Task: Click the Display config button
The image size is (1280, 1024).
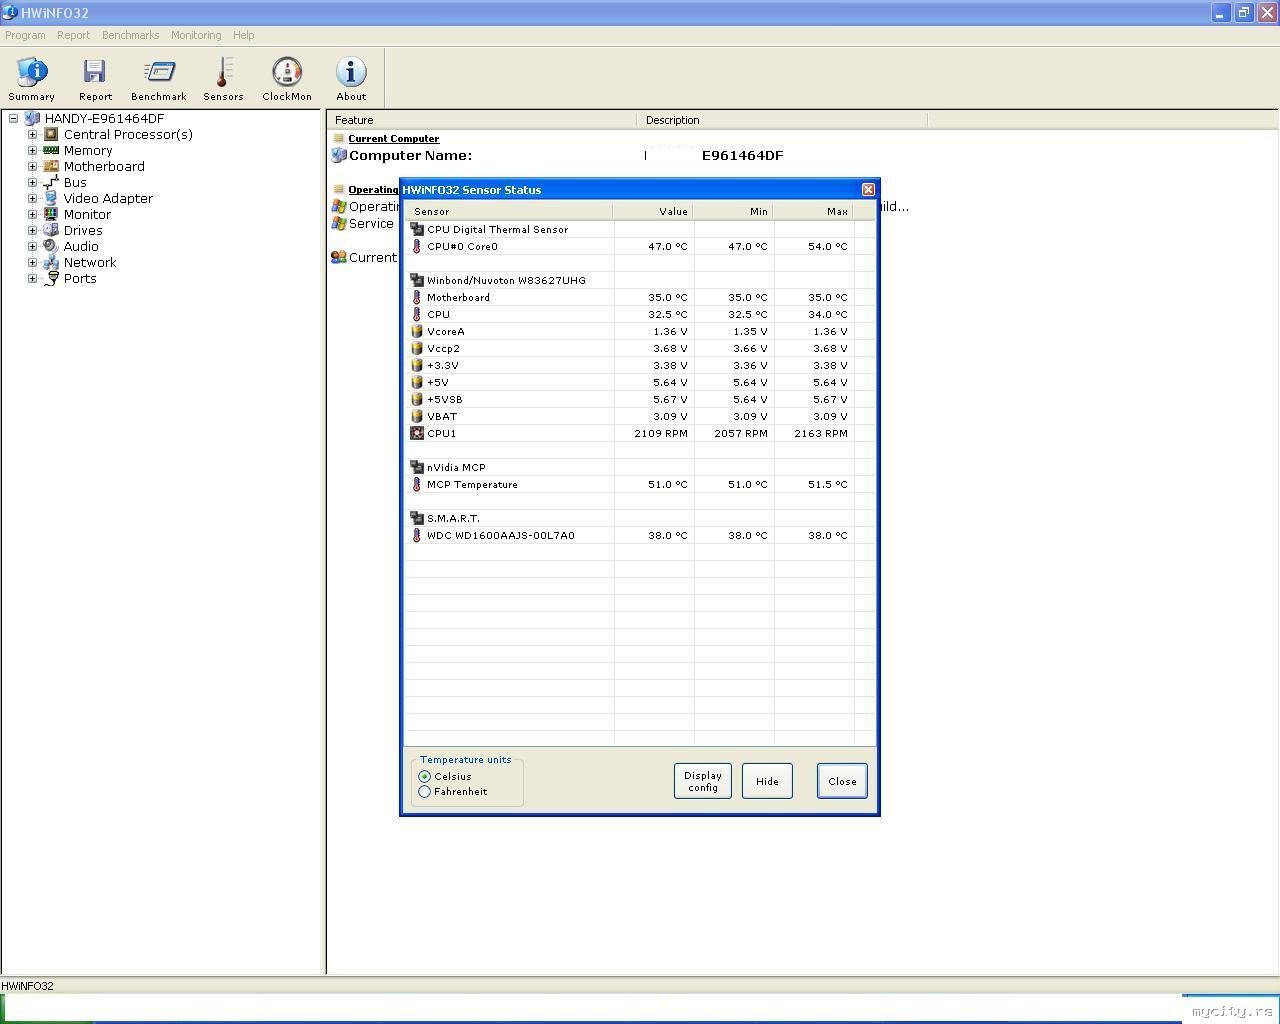Action: [x=702, y=781]
